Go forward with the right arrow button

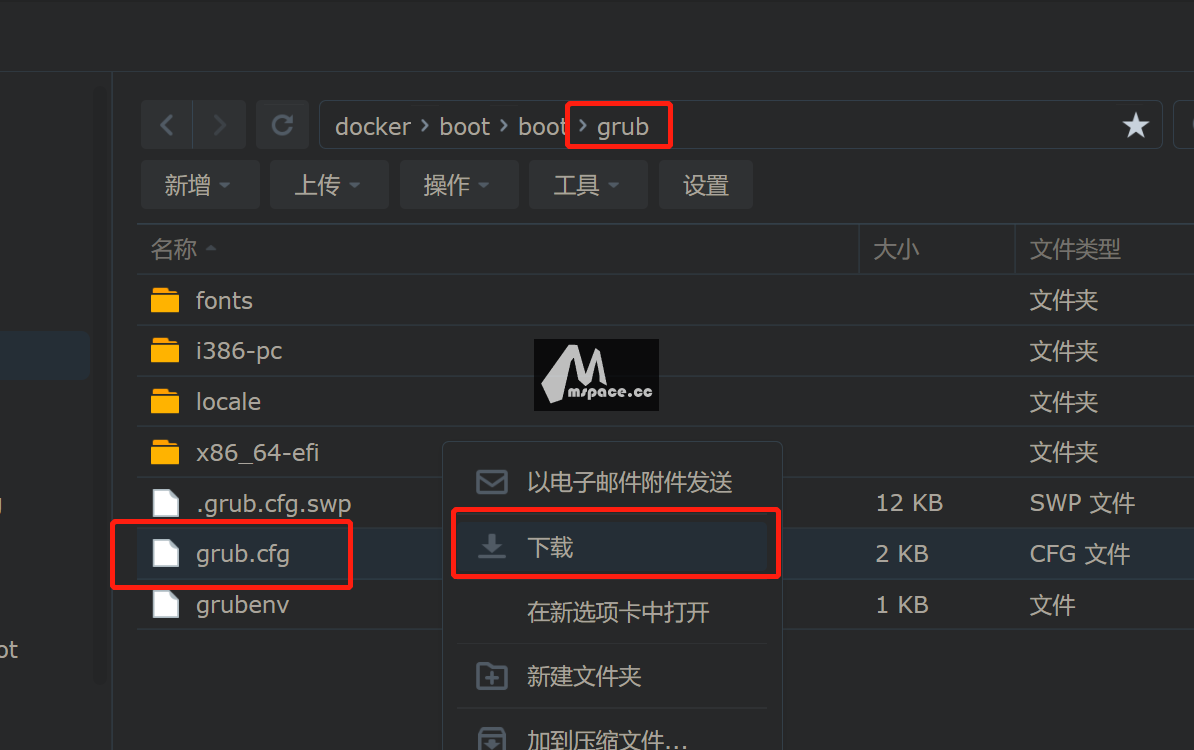(219, 125)
